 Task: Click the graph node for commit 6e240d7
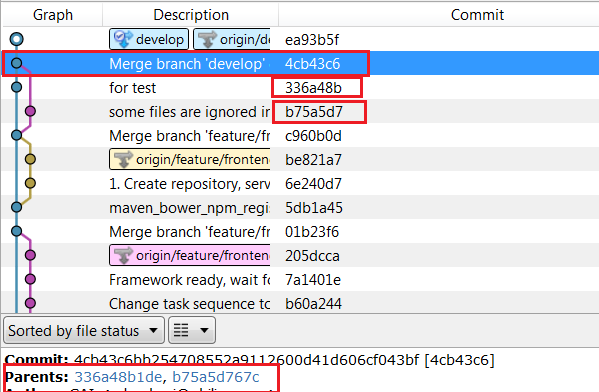[30, 183]
